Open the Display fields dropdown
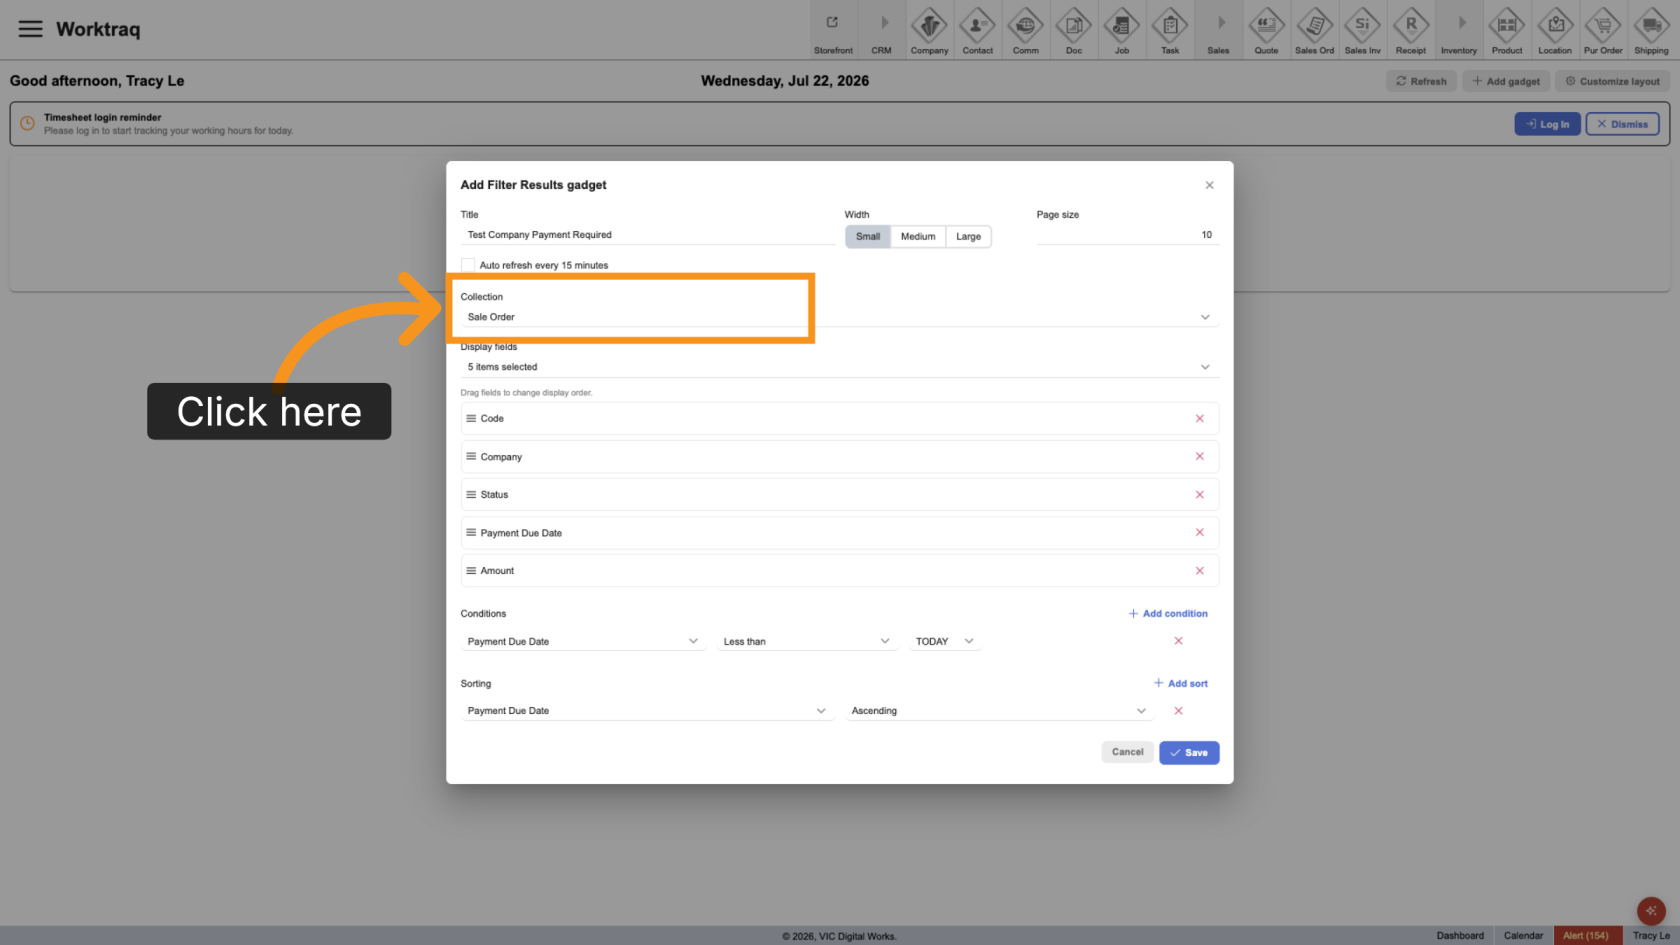 (839, 367)
